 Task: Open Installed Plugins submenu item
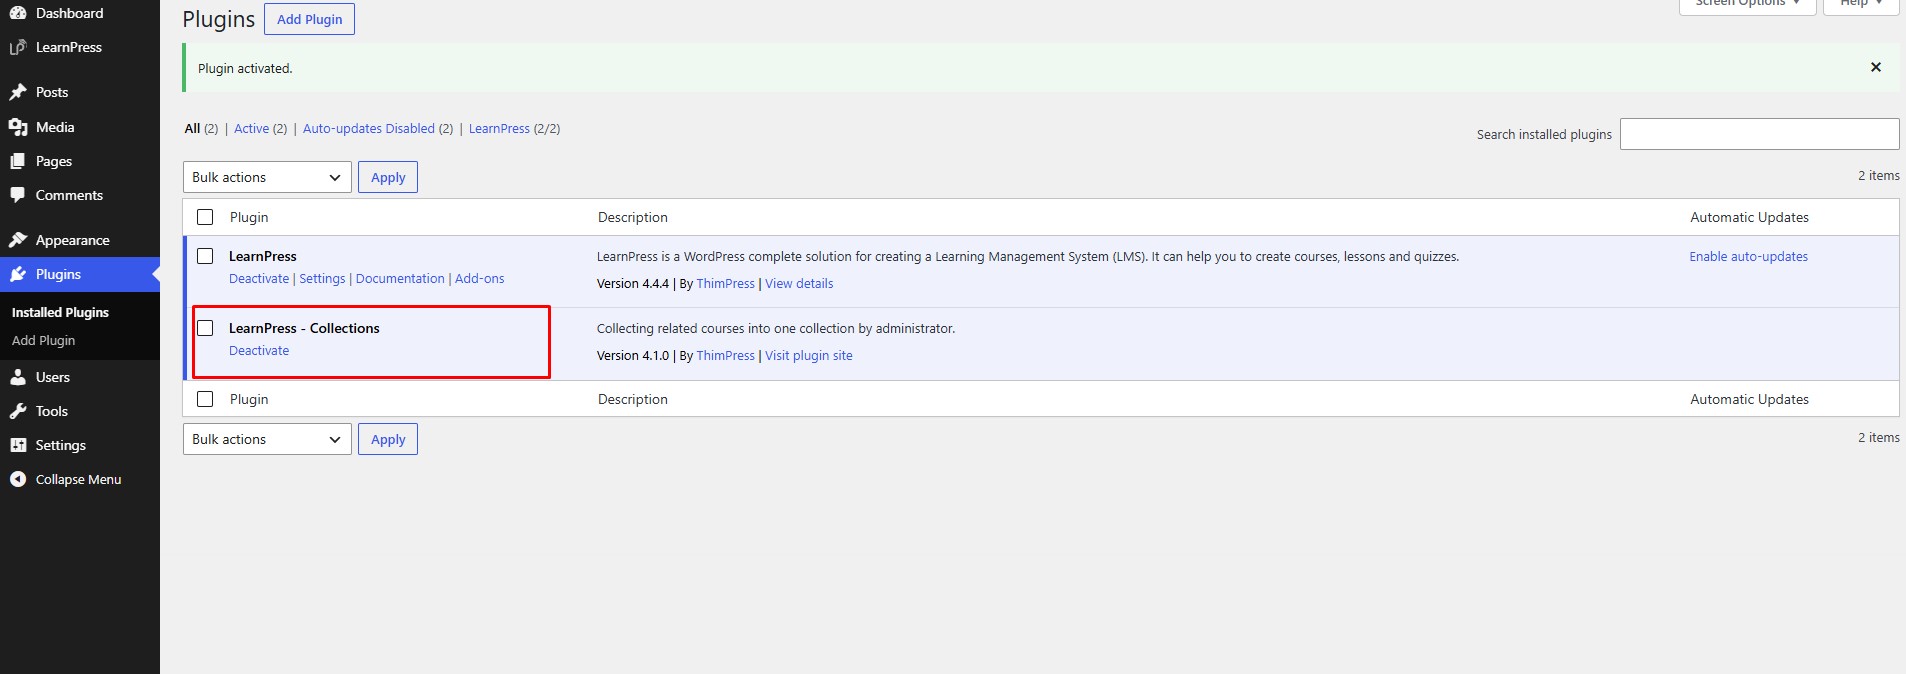60,312
